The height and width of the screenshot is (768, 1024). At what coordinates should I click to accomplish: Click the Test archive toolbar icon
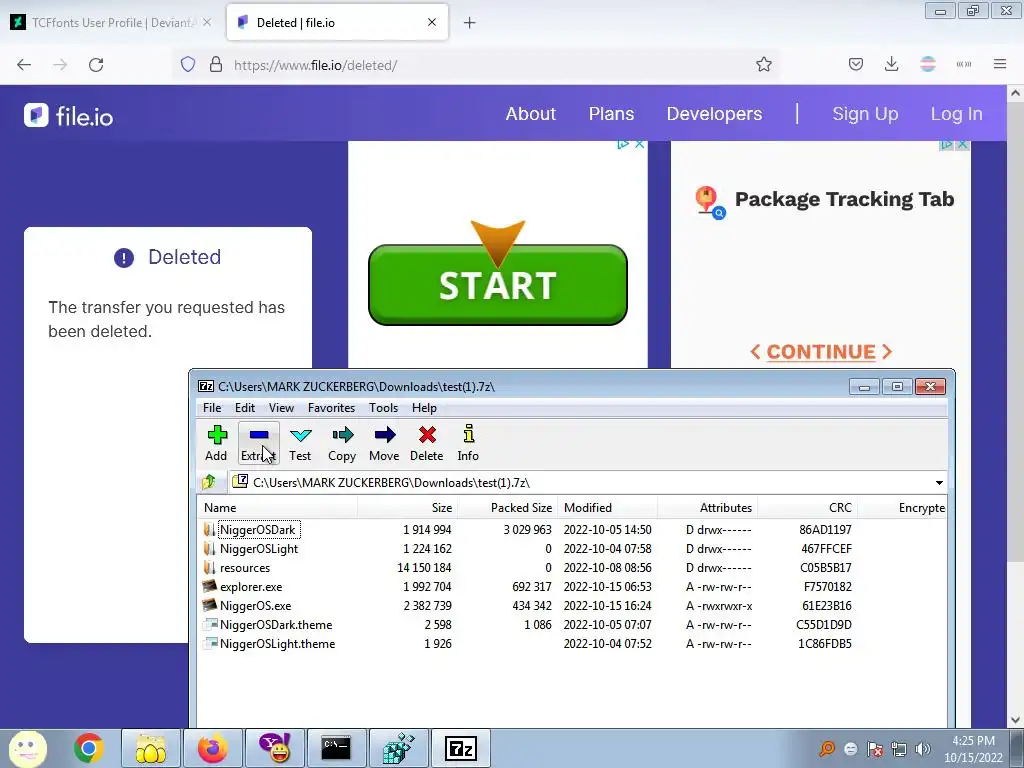(300, 443)
